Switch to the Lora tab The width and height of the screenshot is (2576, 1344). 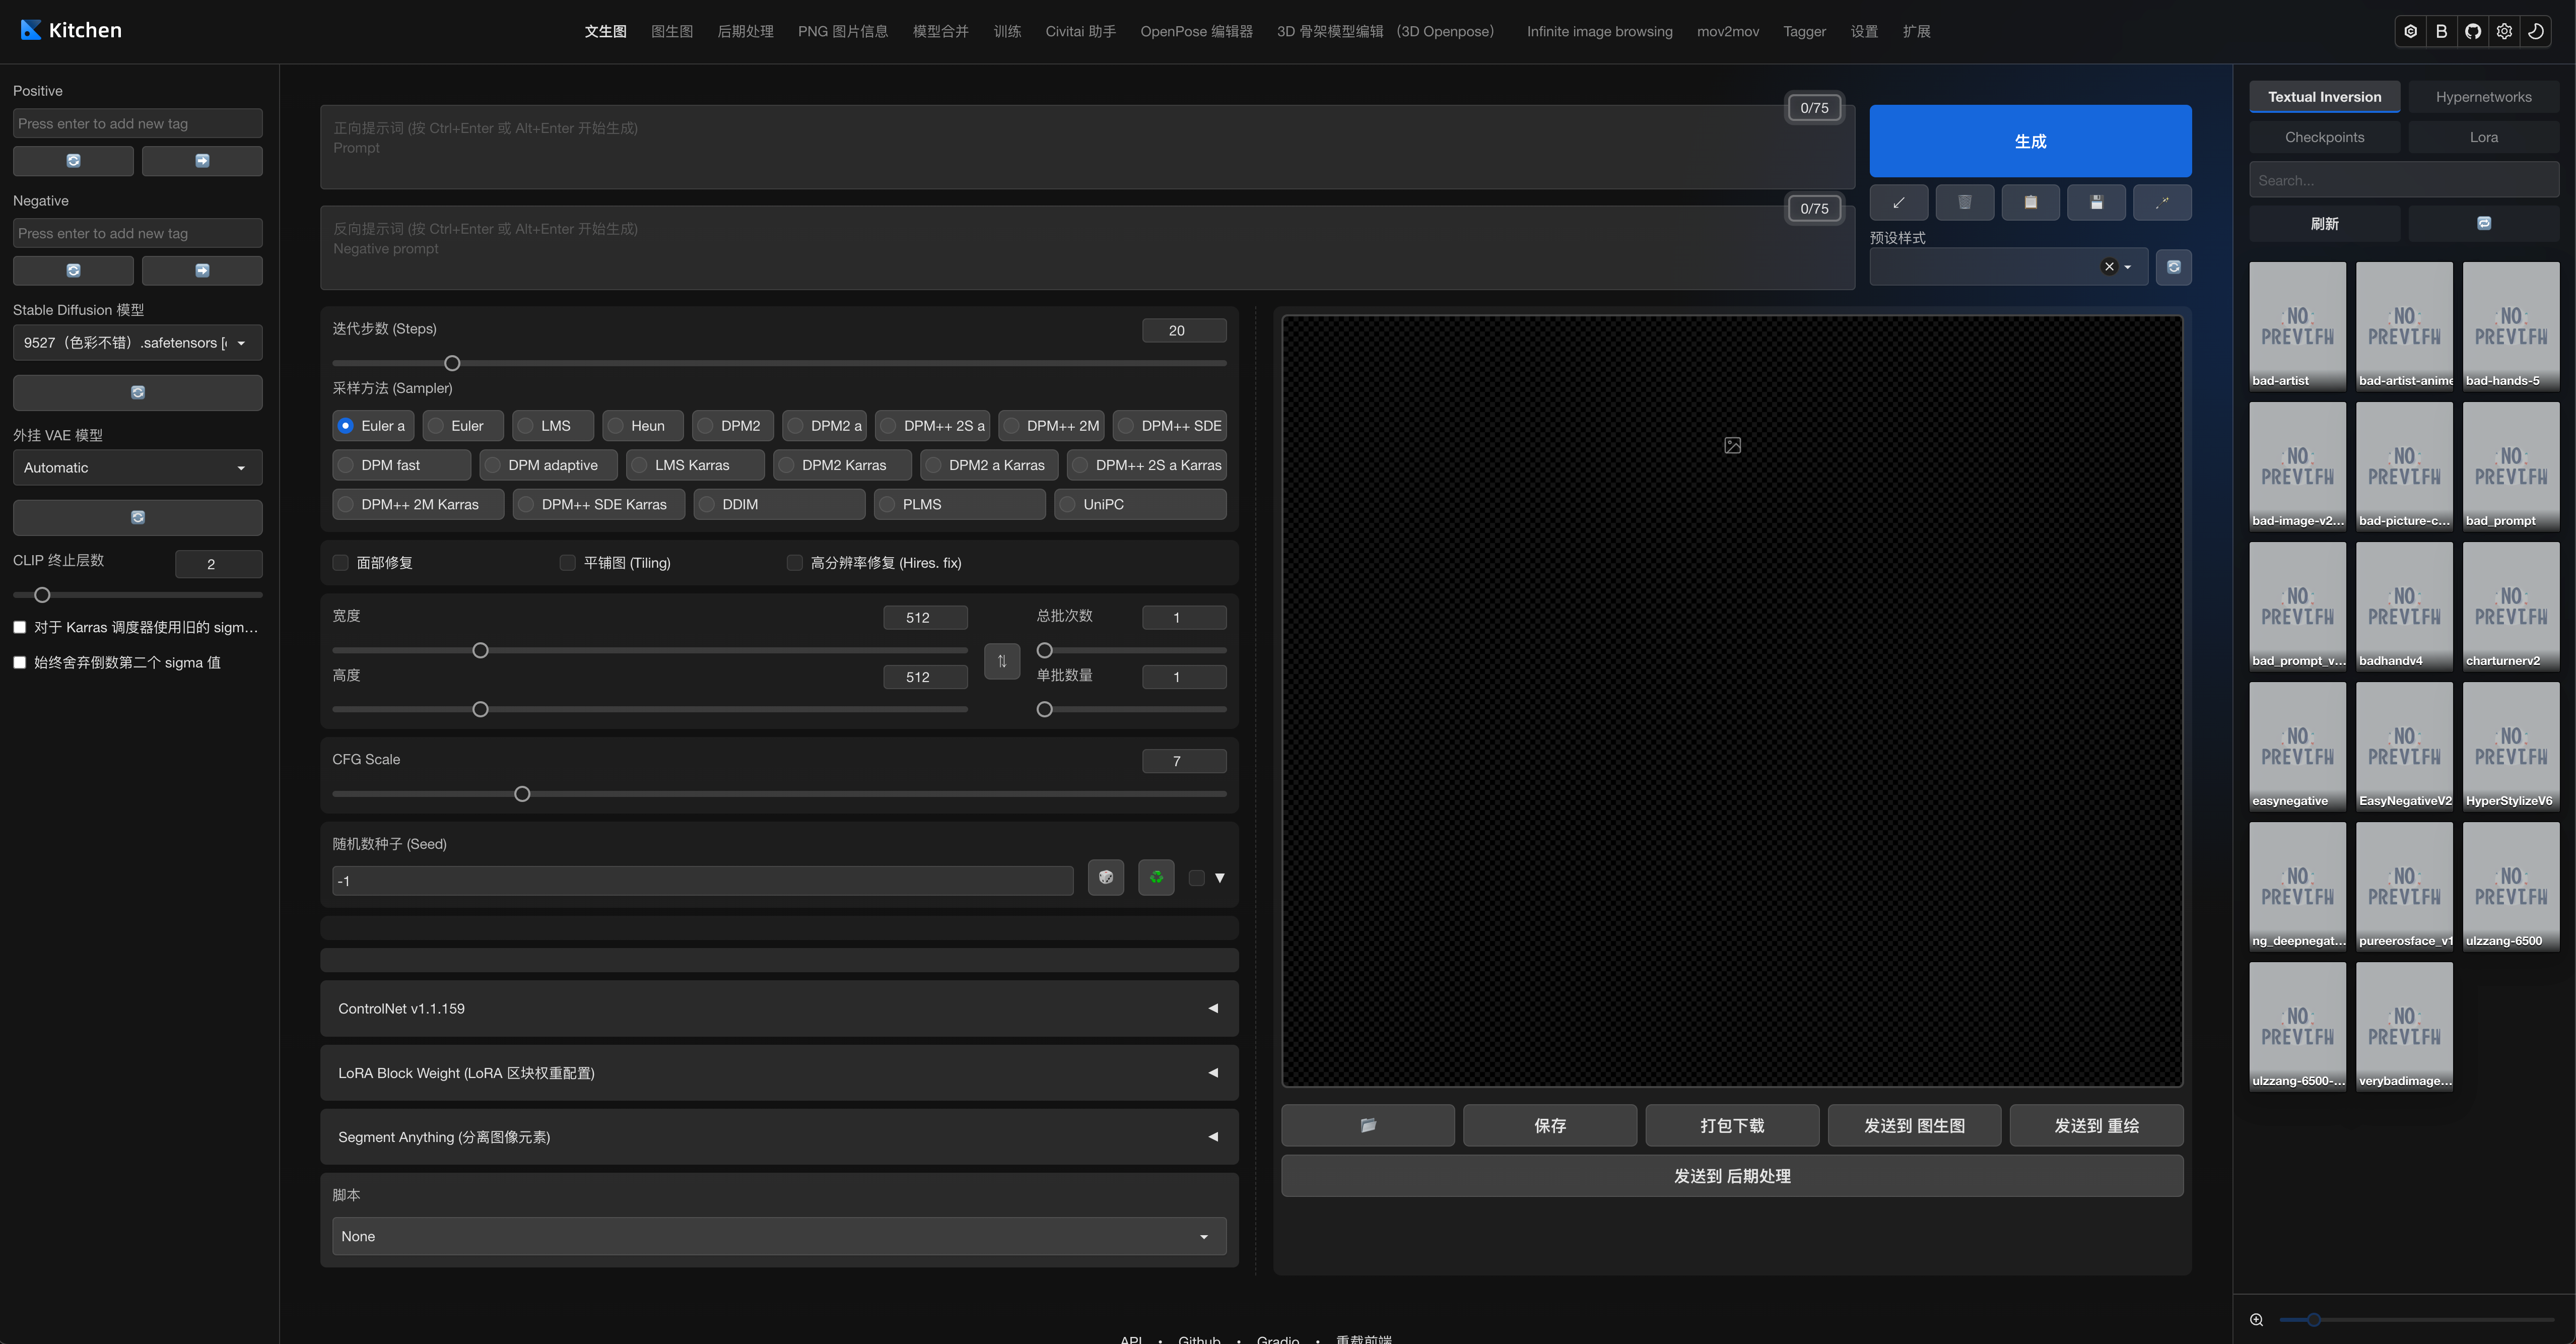(2483, 137)
